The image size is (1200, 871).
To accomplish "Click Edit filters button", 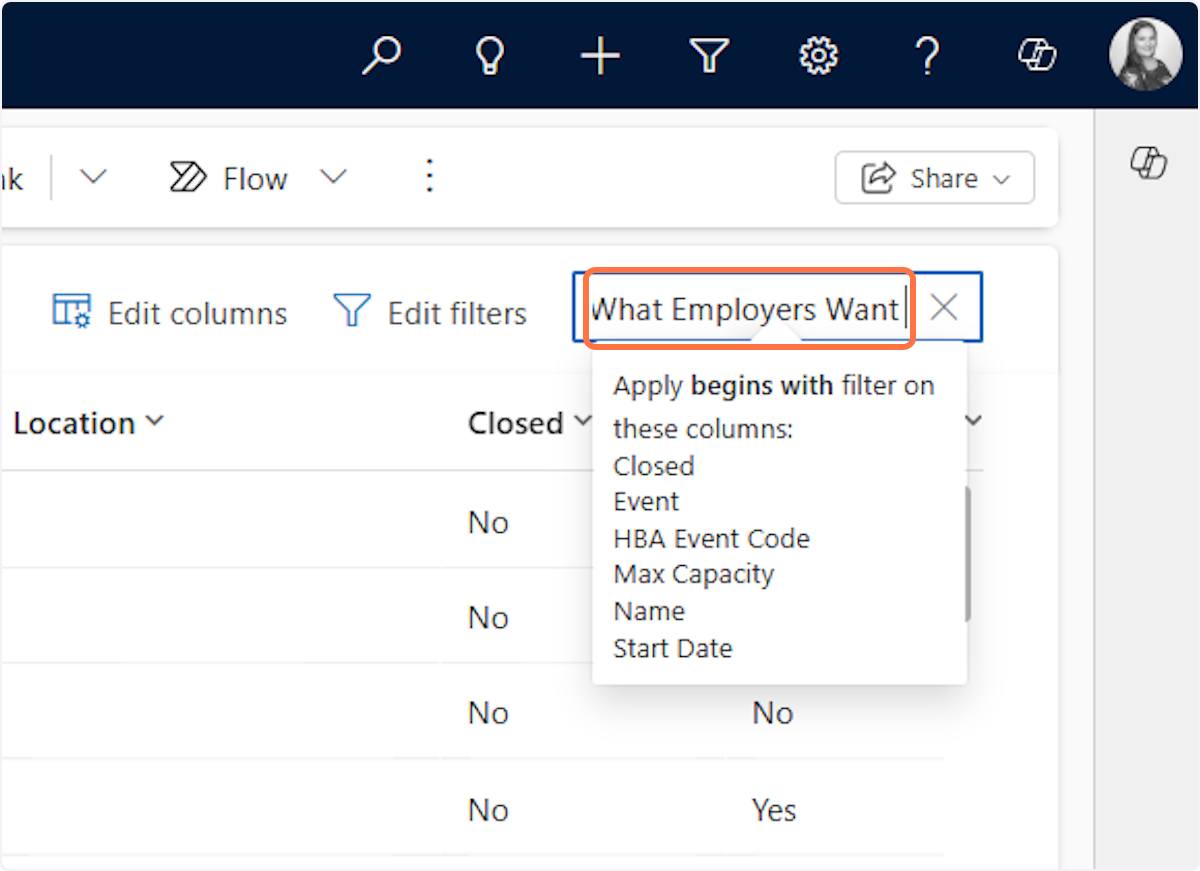I will click(430, 312).
